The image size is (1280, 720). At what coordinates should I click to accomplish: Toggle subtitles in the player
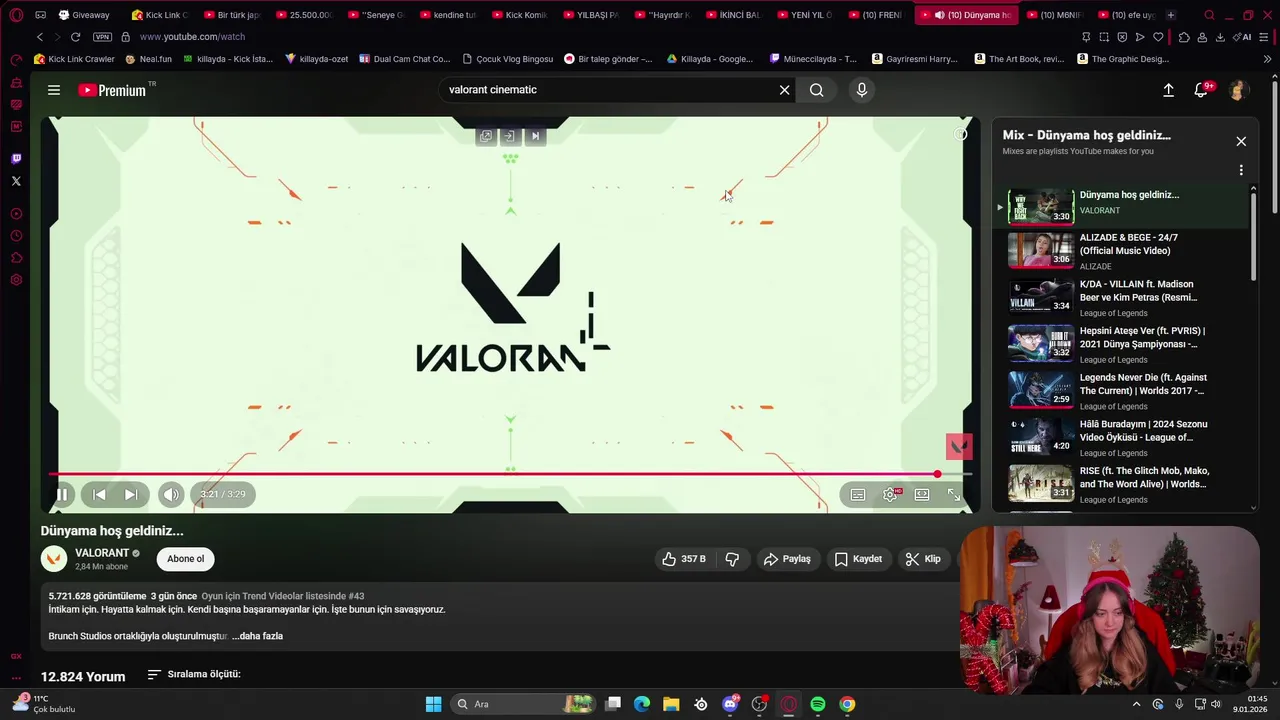tap(858, 494)
